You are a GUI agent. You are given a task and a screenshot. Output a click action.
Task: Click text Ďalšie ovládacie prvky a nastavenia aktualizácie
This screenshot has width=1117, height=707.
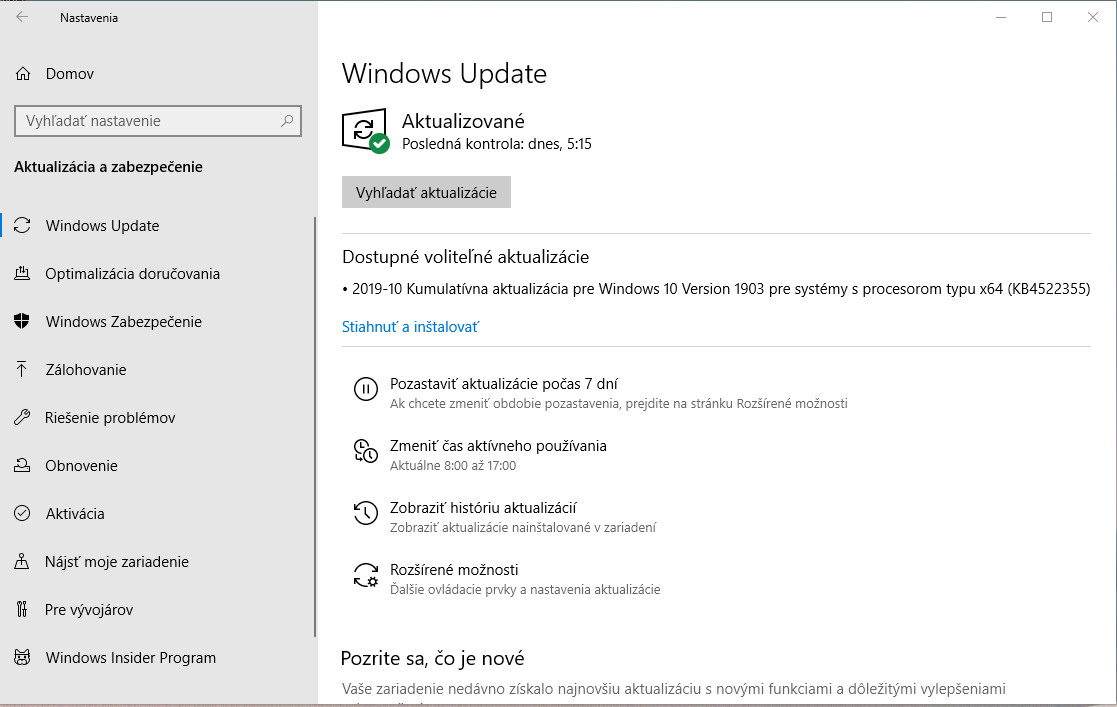pyautogui.click(x=525, y=589)
